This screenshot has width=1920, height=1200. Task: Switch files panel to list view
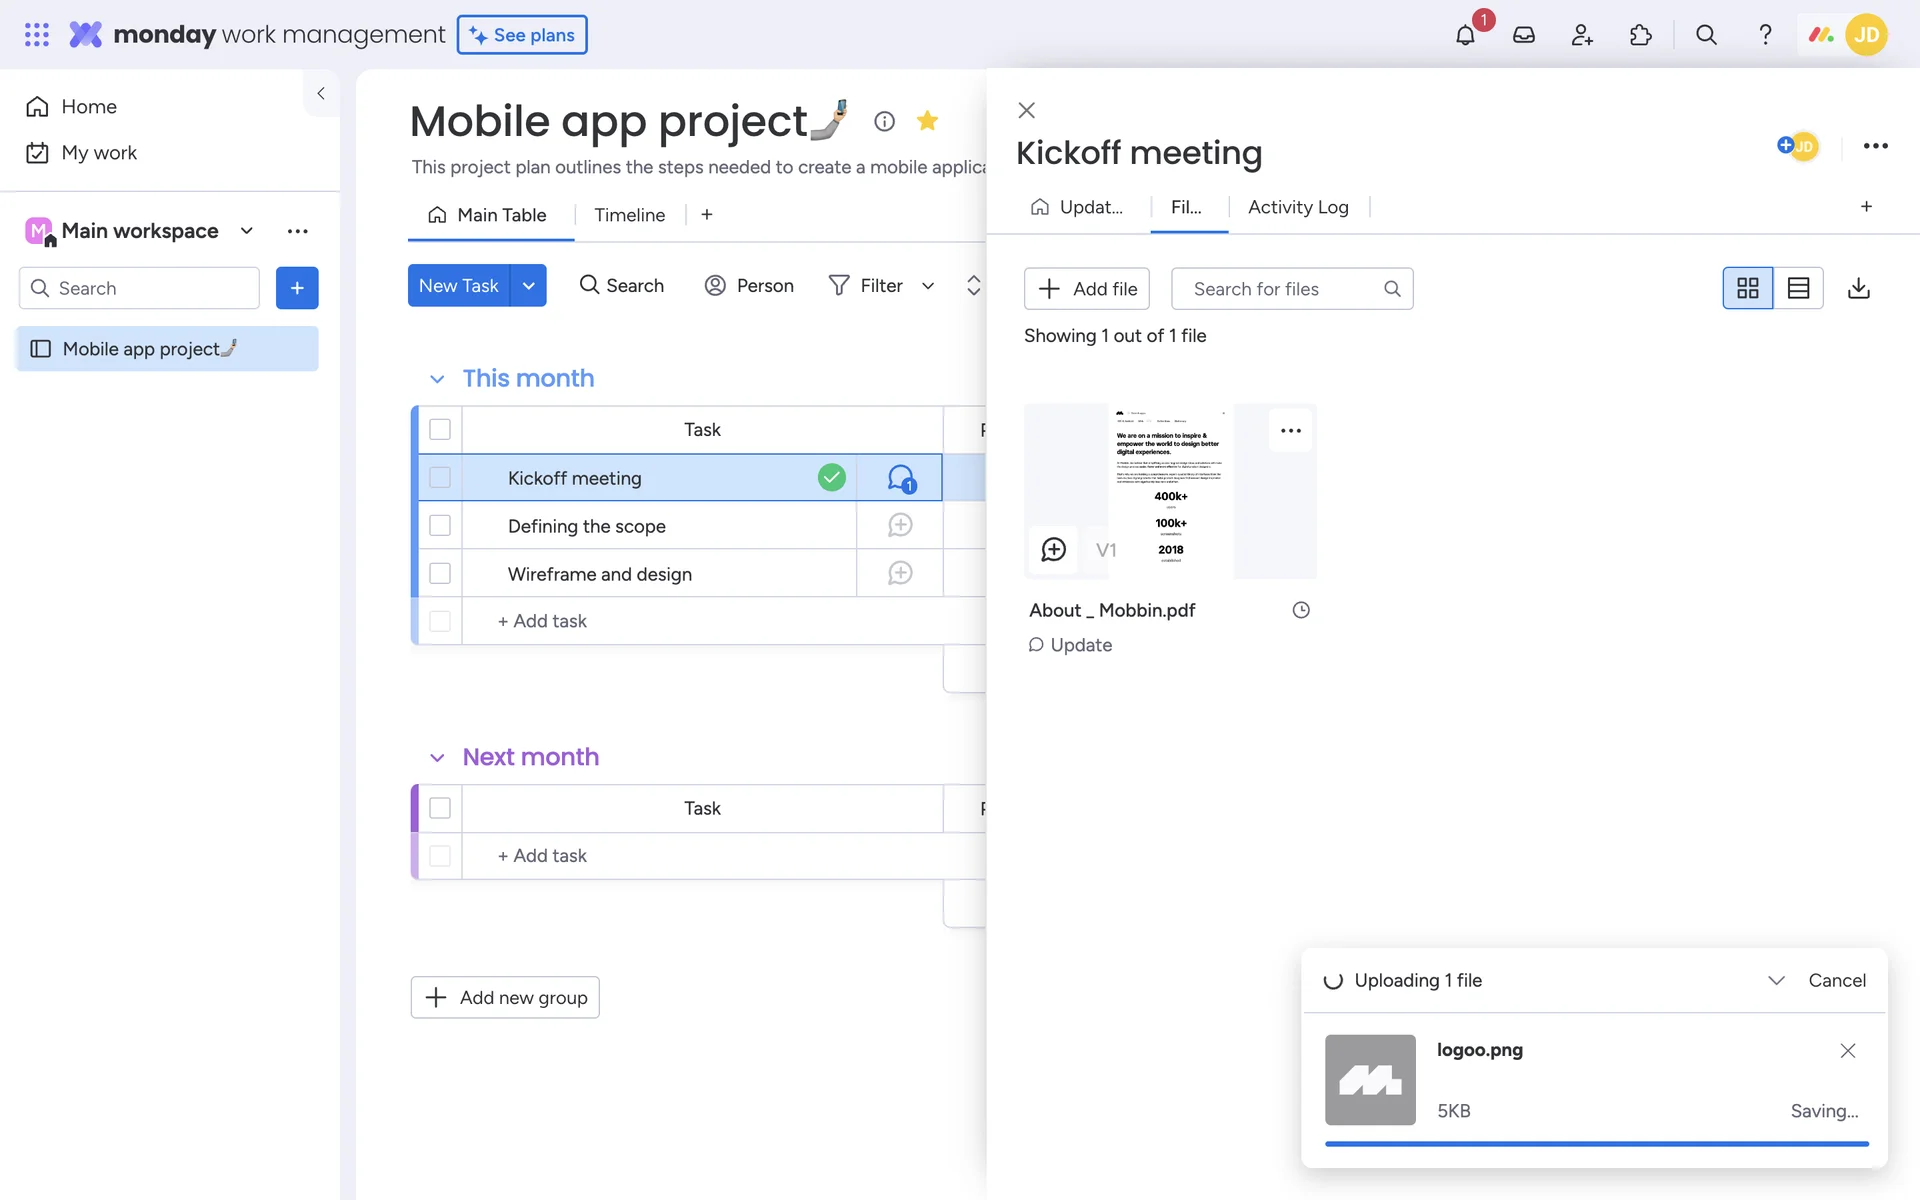pos(1798,288)
